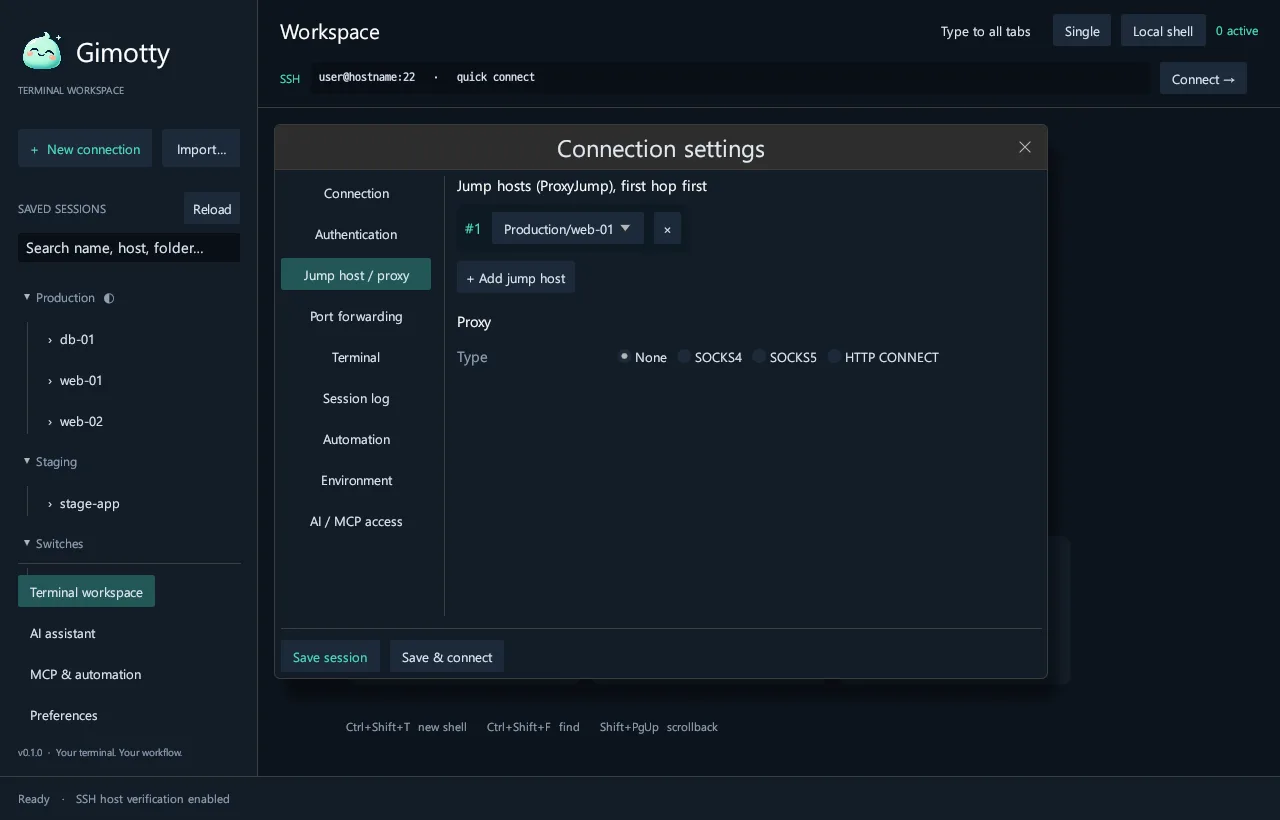The height and width of the screenshot is (820, 1280).
Task: Expand the web-02 saved session
Action: coord(50,422)
